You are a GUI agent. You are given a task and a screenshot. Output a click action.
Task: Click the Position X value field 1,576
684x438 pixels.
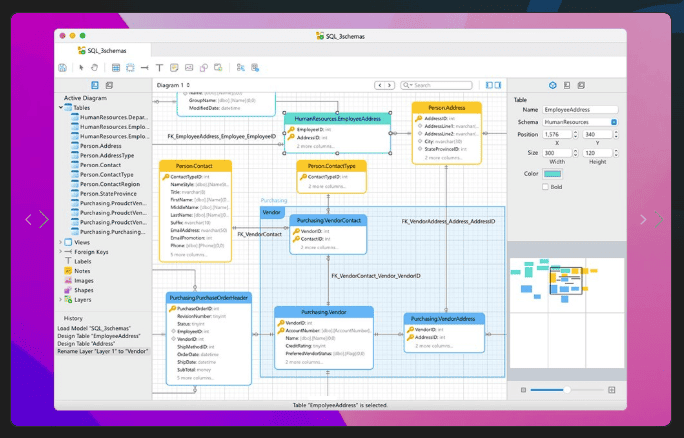click(557, 134)
